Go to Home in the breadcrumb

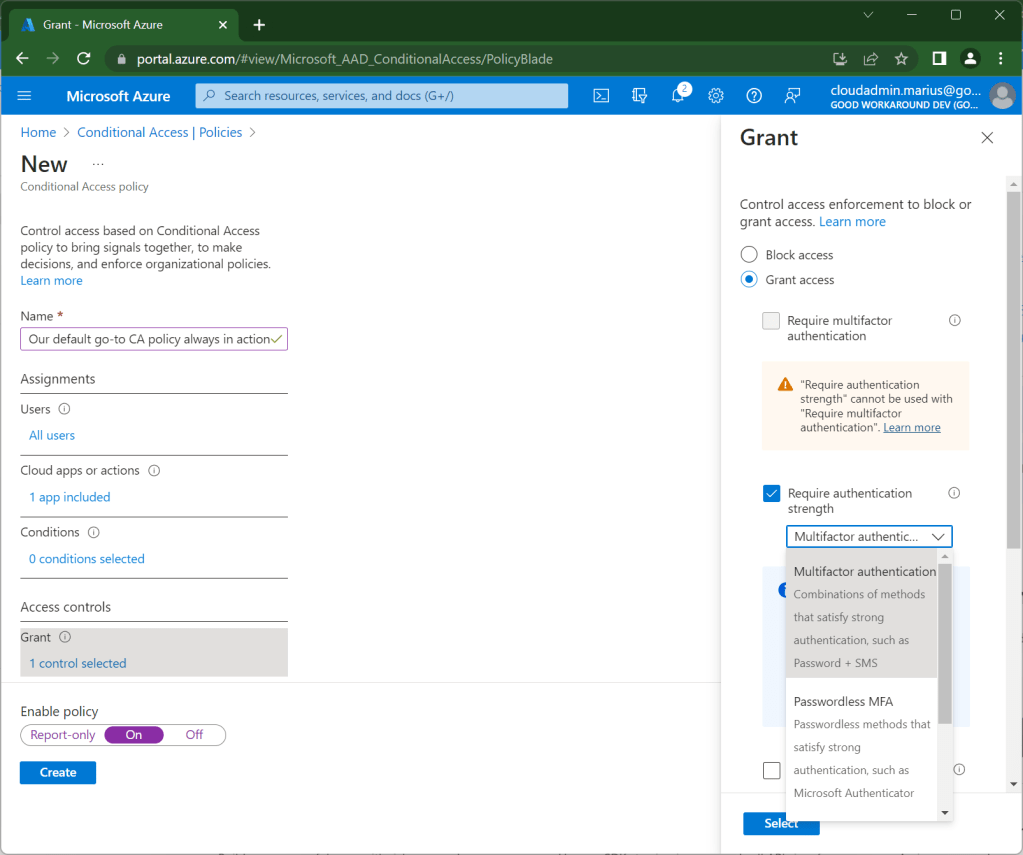[38, 132]
